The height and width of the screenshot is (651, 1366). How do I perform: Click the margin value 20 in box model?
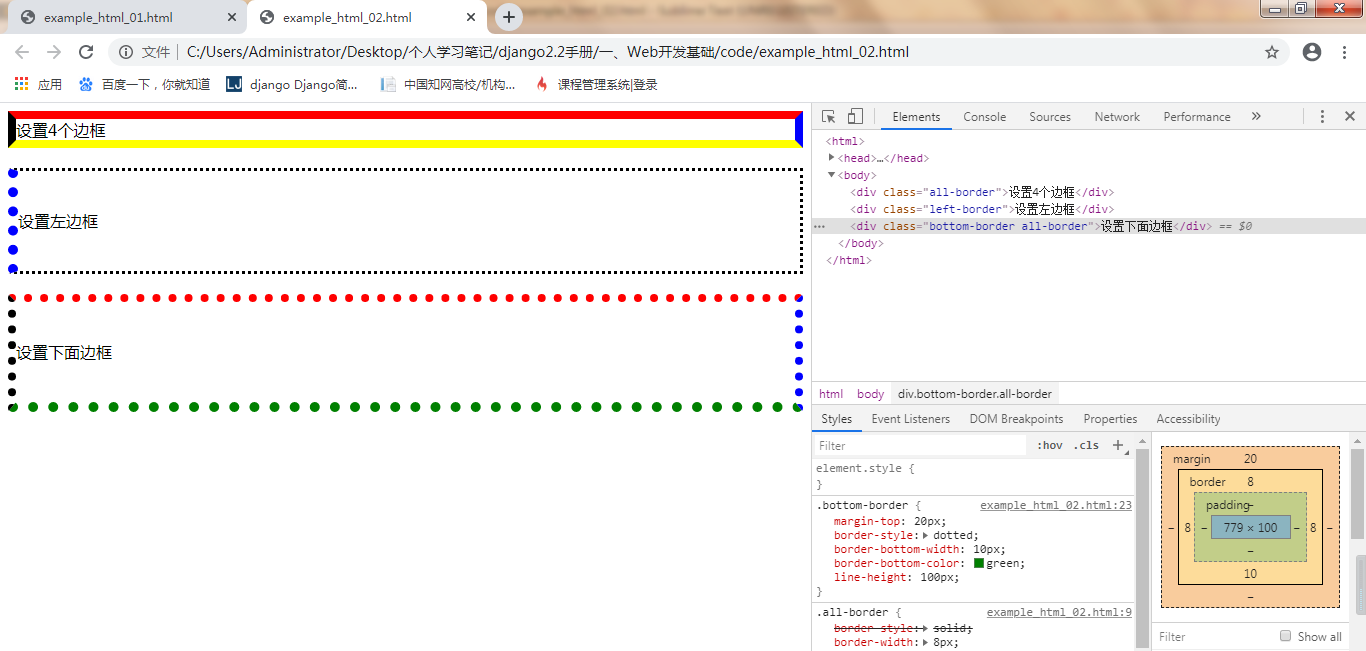click(x=1250, y=459)
